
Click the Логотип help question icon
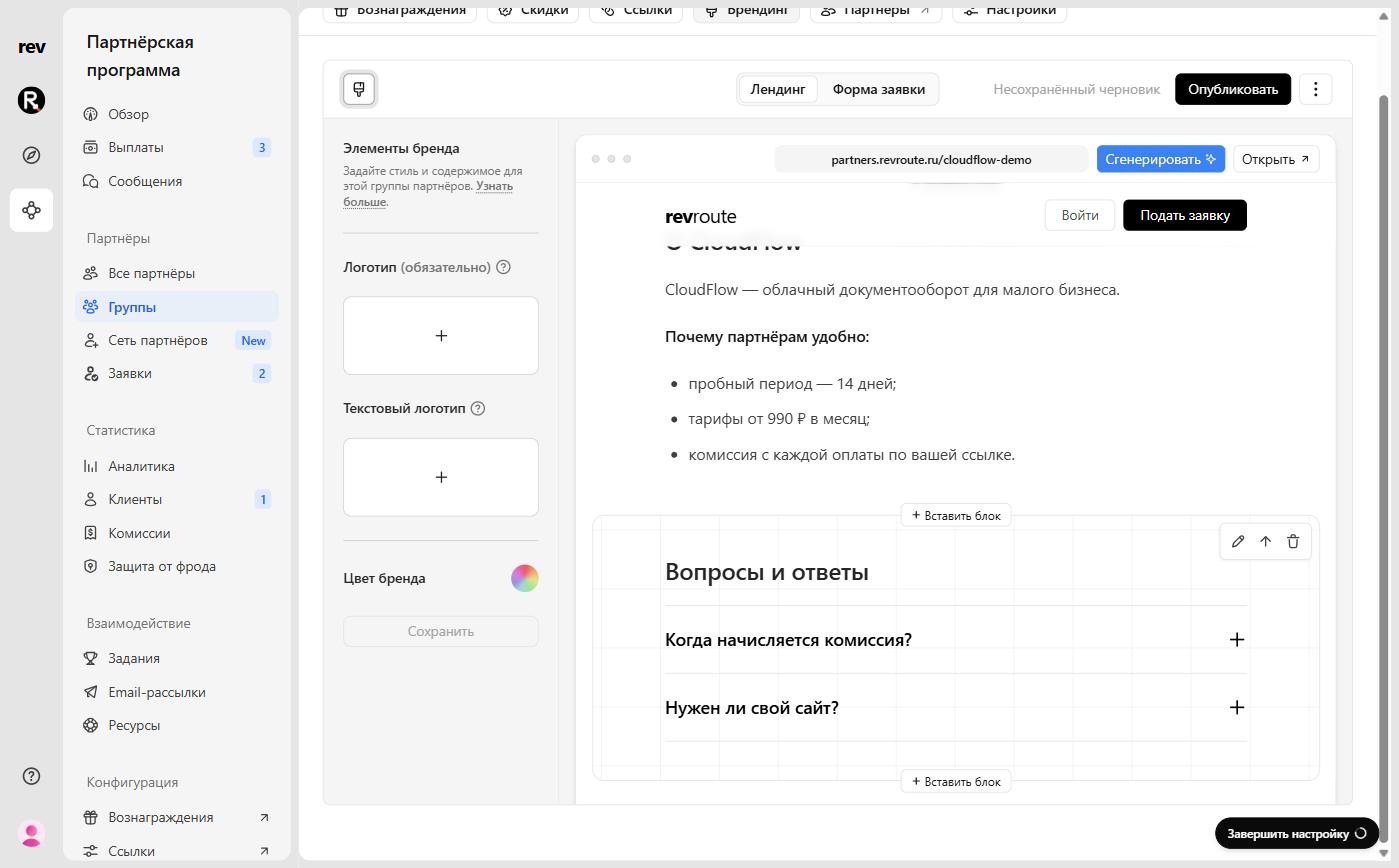[503, 267]
